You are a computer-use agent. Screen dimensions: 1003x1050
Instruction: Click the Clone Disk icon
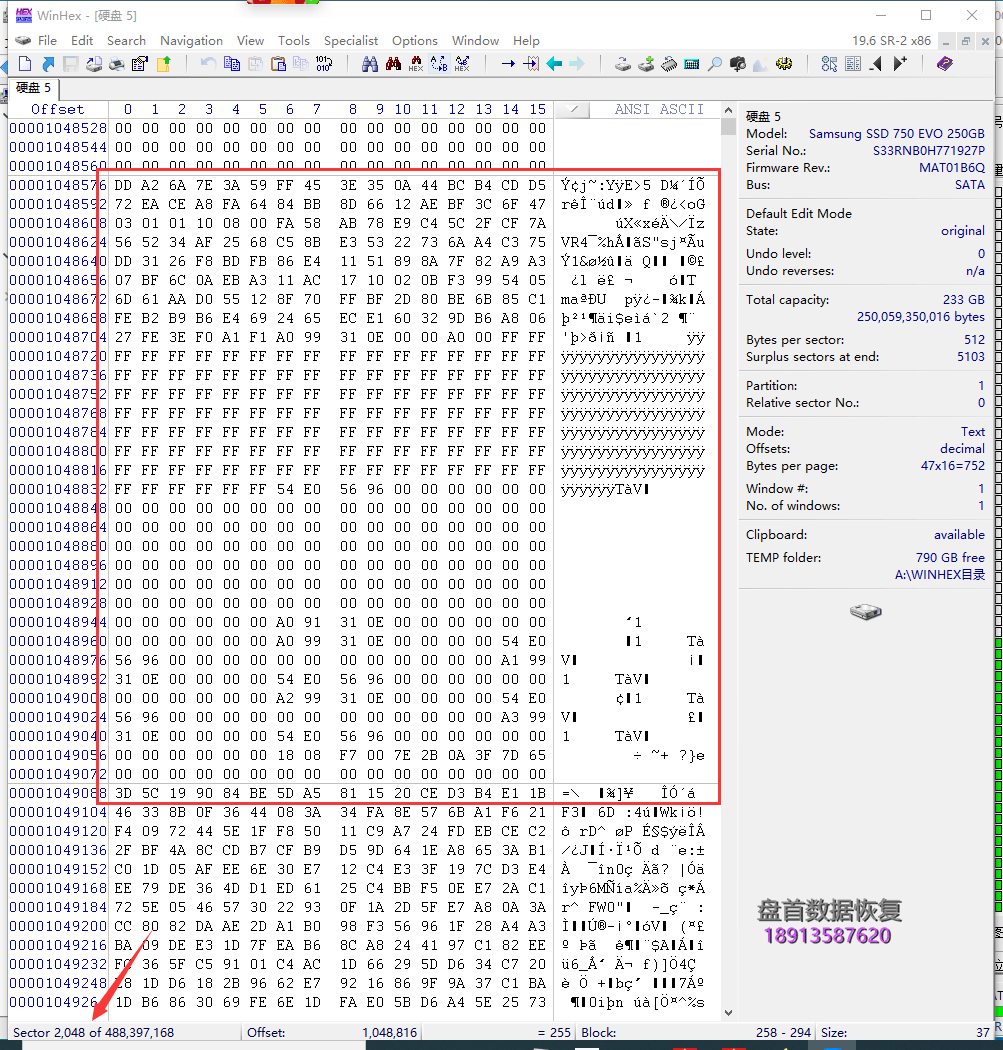(x=623, y=64)
